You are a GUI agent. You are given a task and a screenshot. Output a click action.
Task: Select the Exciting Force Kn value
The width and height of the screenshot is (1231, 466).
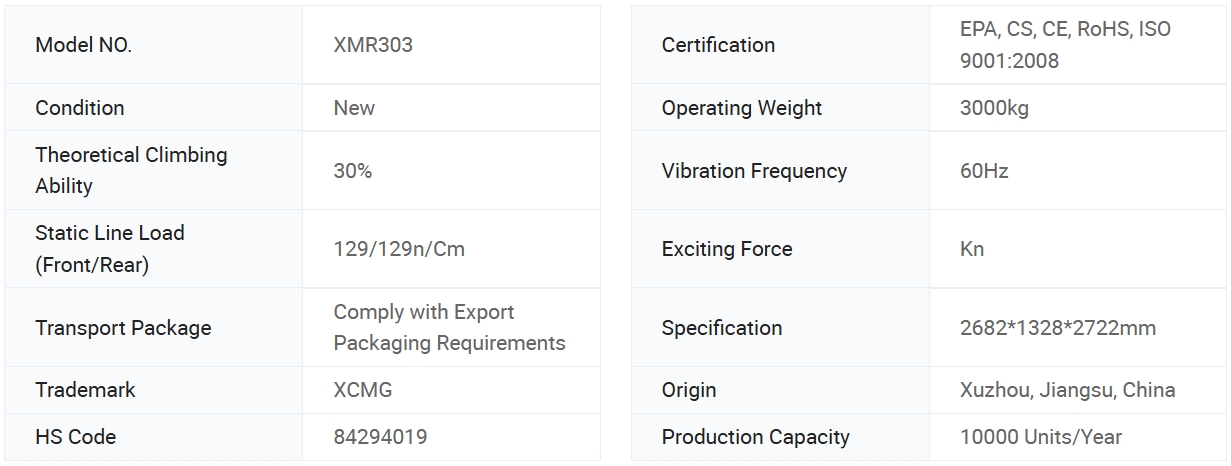tap(972, 249)
